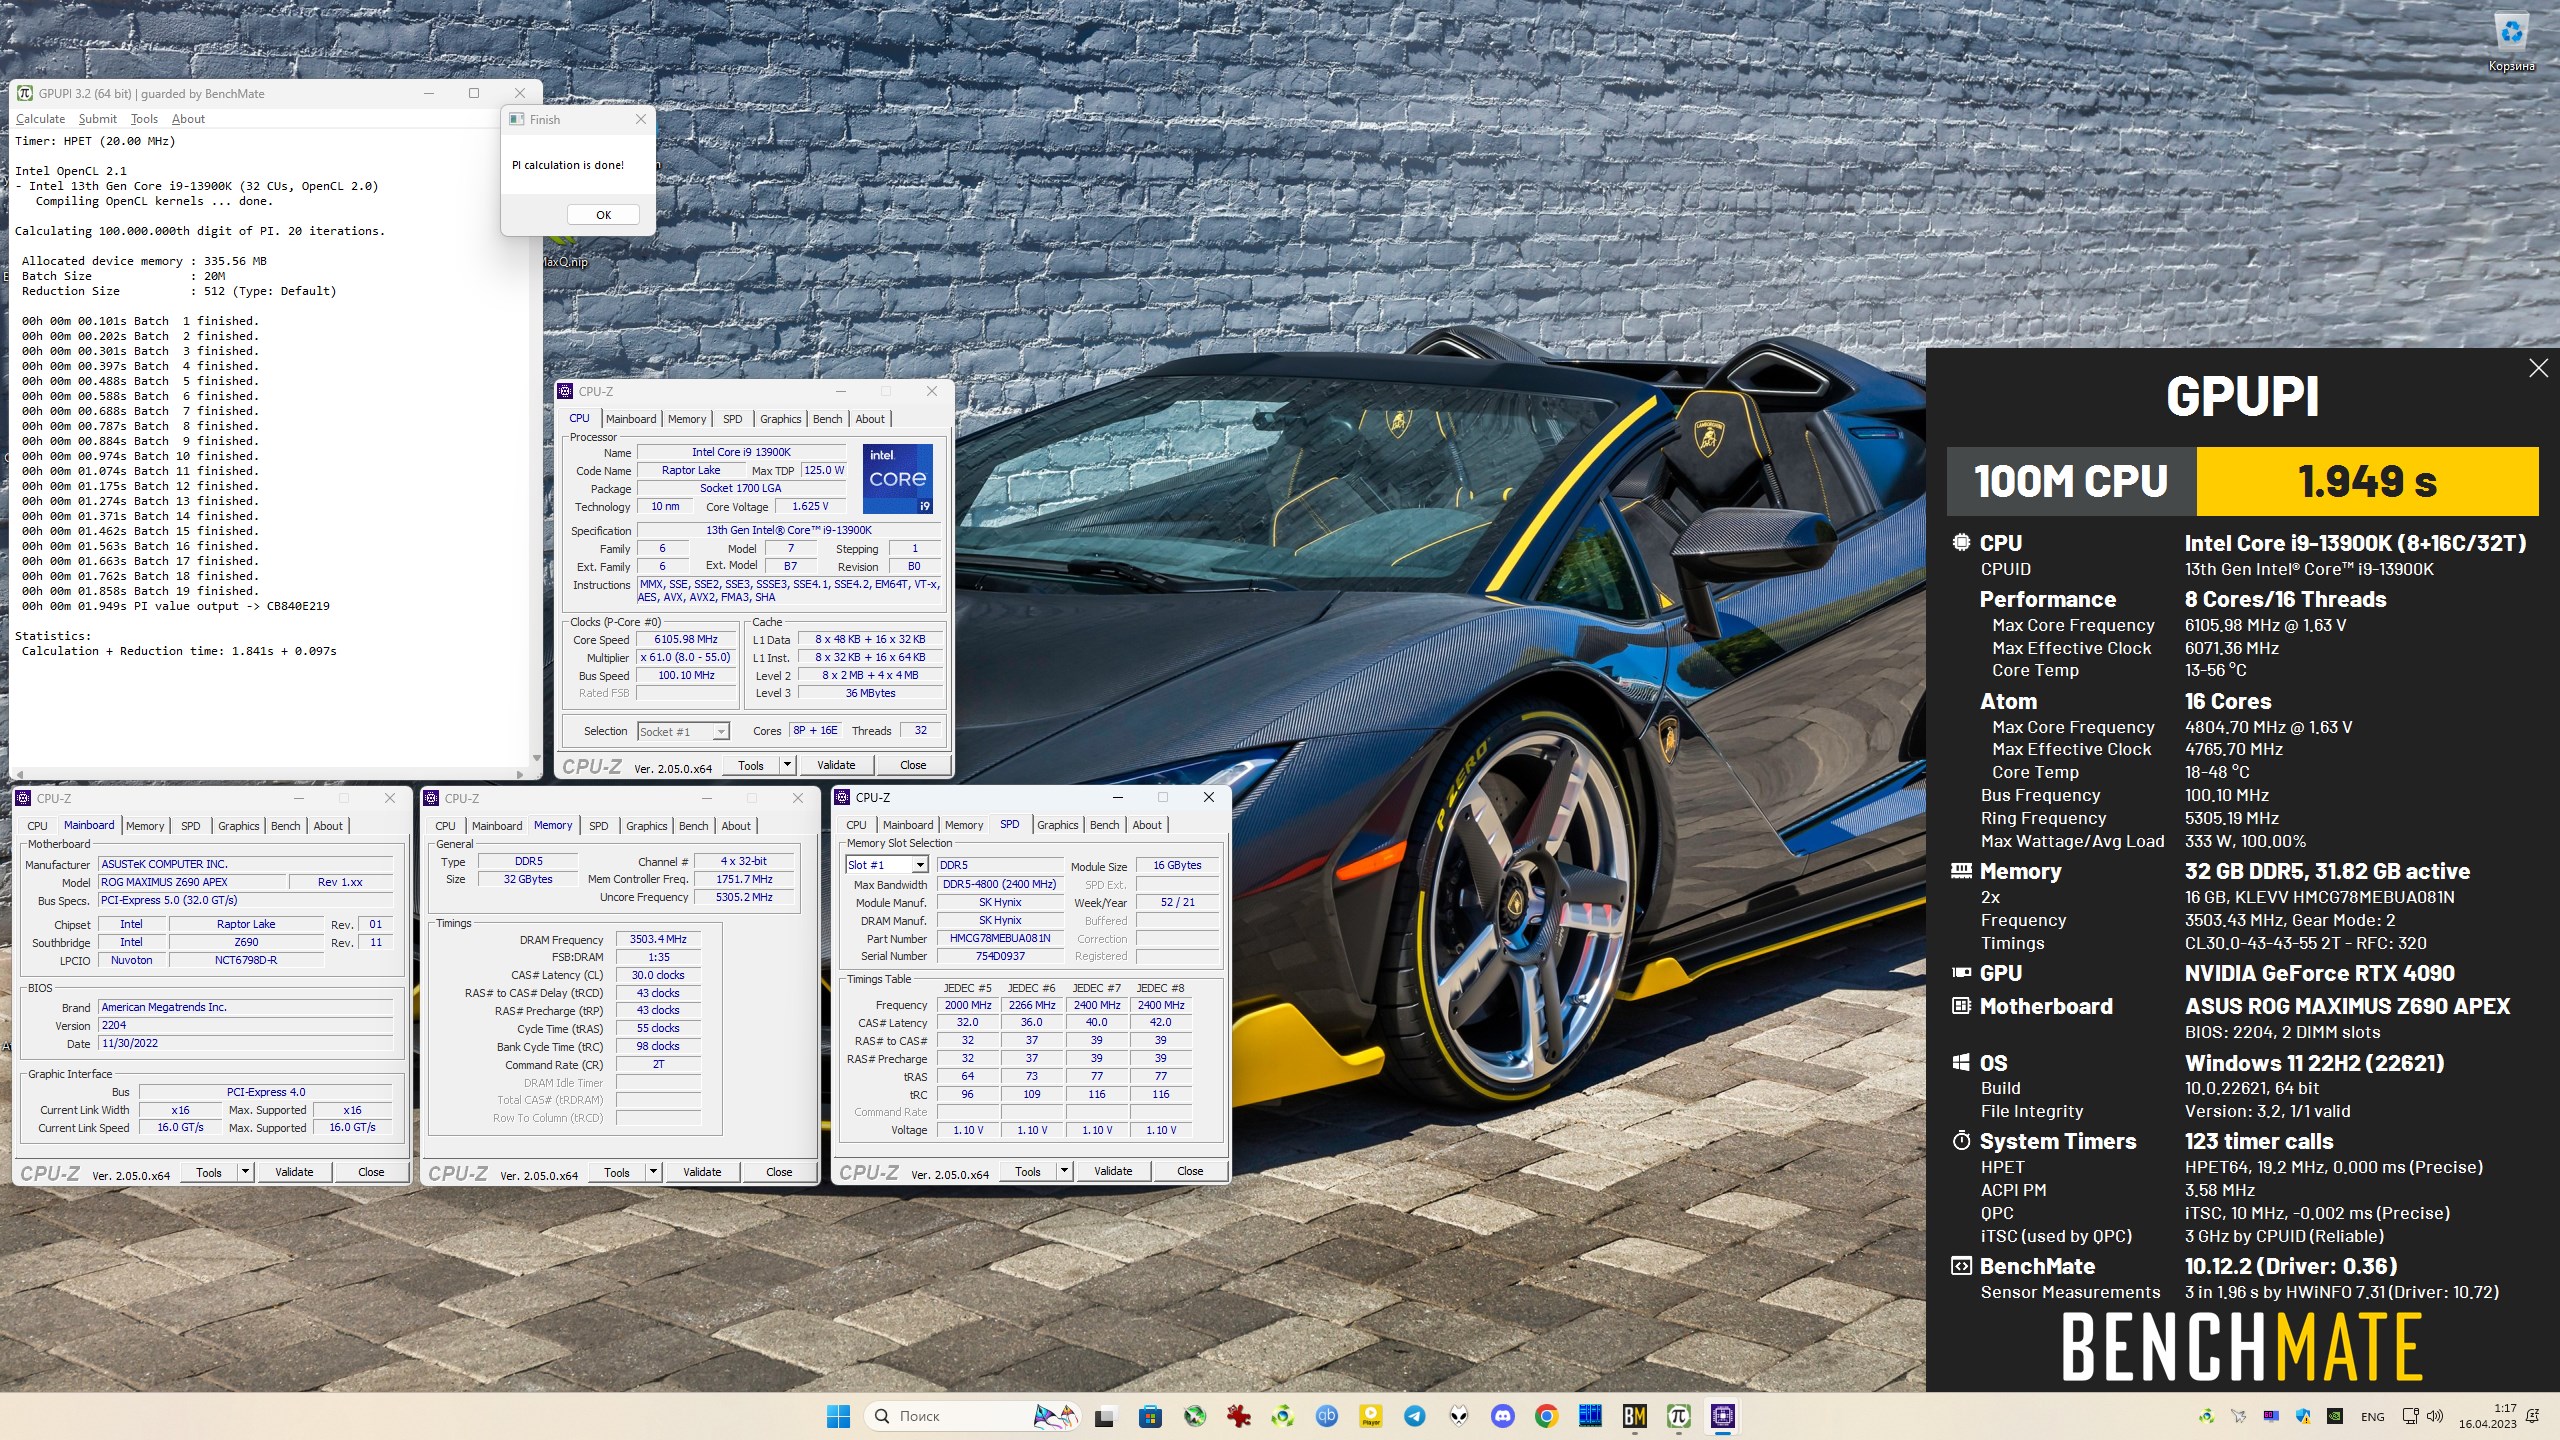Click the FPS monitor tray icon
2560x1440 pixels.
point(2271,1416)
